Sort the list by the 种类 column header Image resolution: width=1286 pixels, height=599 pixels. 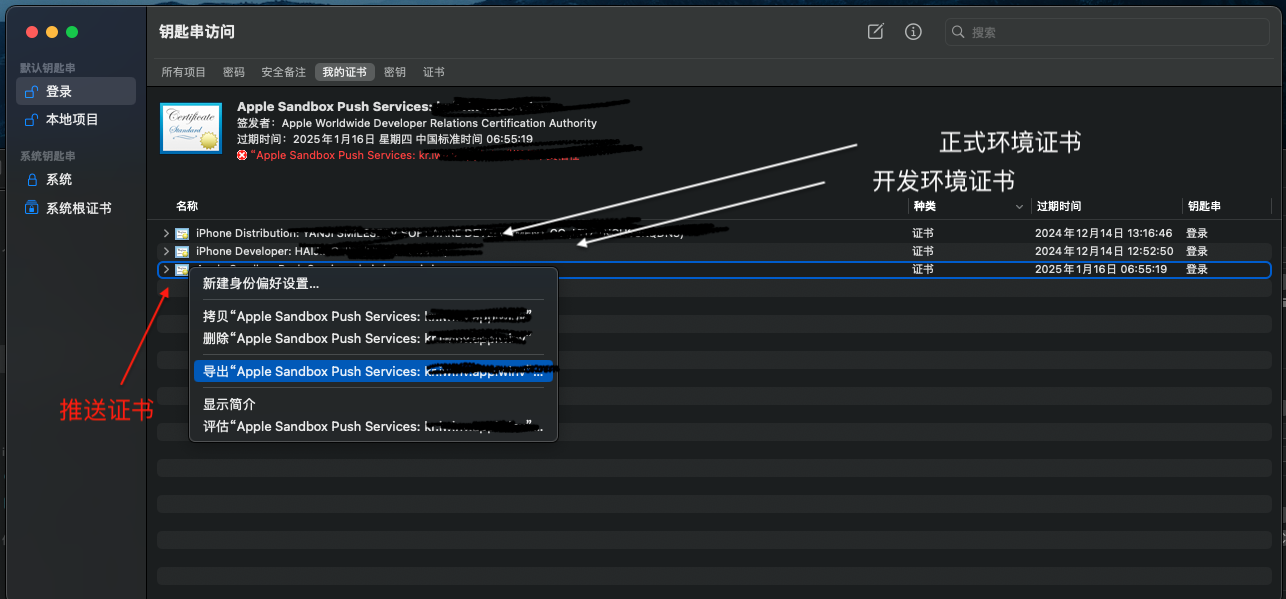pos(923,206)
